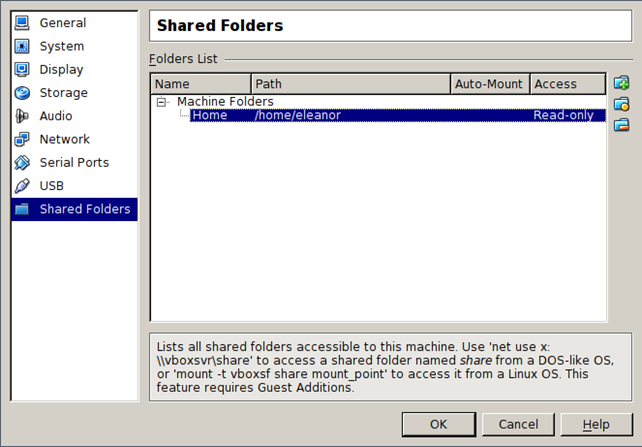This screenshot has height=447, width=642.
Task: Click the USB plug icon
Action: 22,186
